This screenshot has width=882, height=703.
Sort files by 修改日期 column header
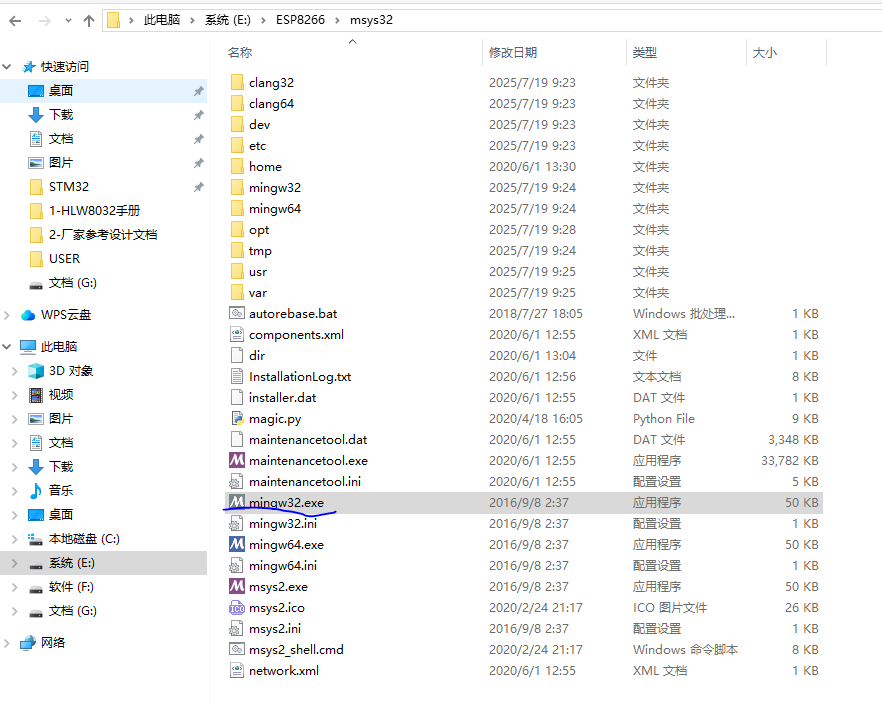[x=513, y=52]
